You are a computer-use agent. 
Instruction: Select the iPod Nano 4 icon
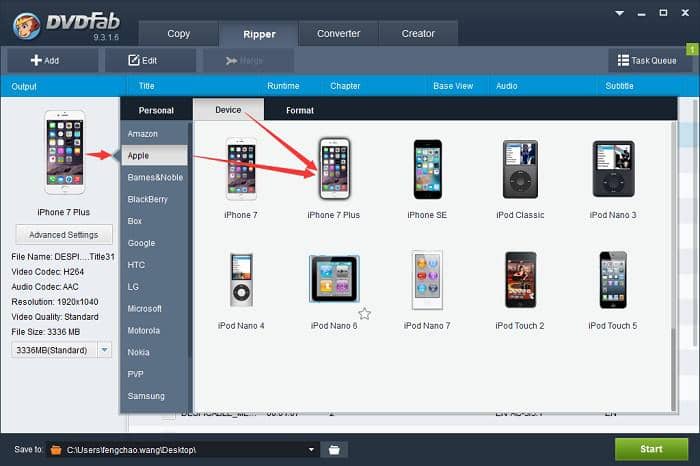(x=241, y=280)
